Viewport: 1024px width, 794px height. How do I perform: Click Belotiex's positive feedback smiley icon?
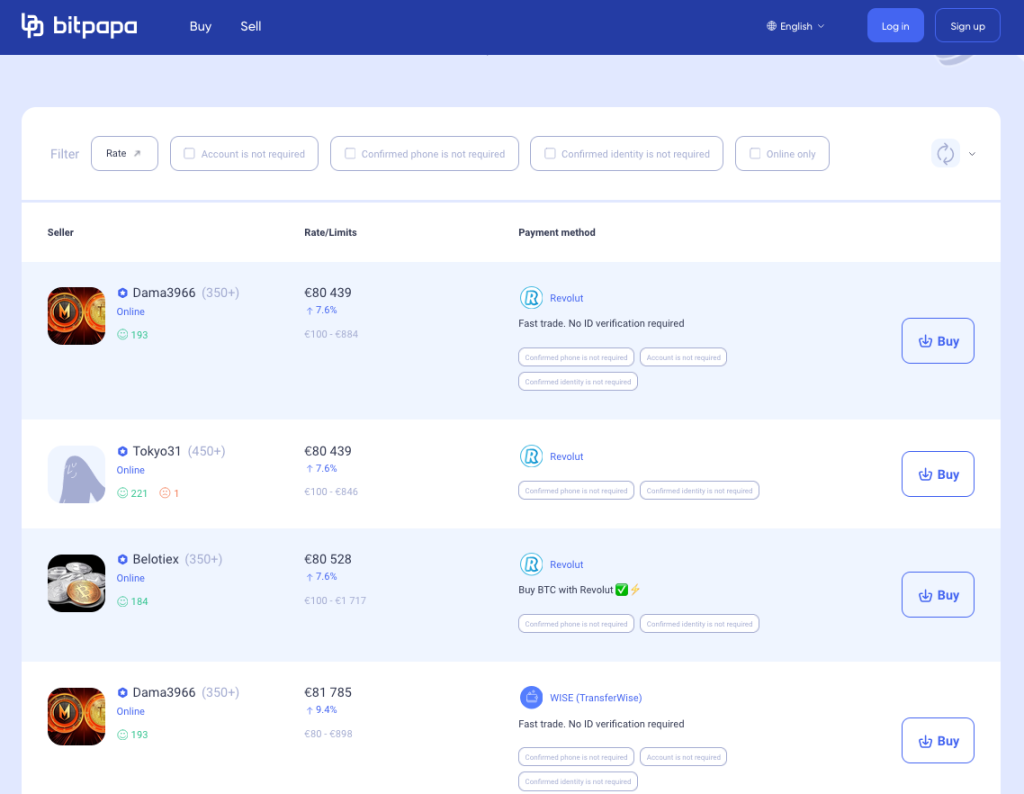pos(123,602)
